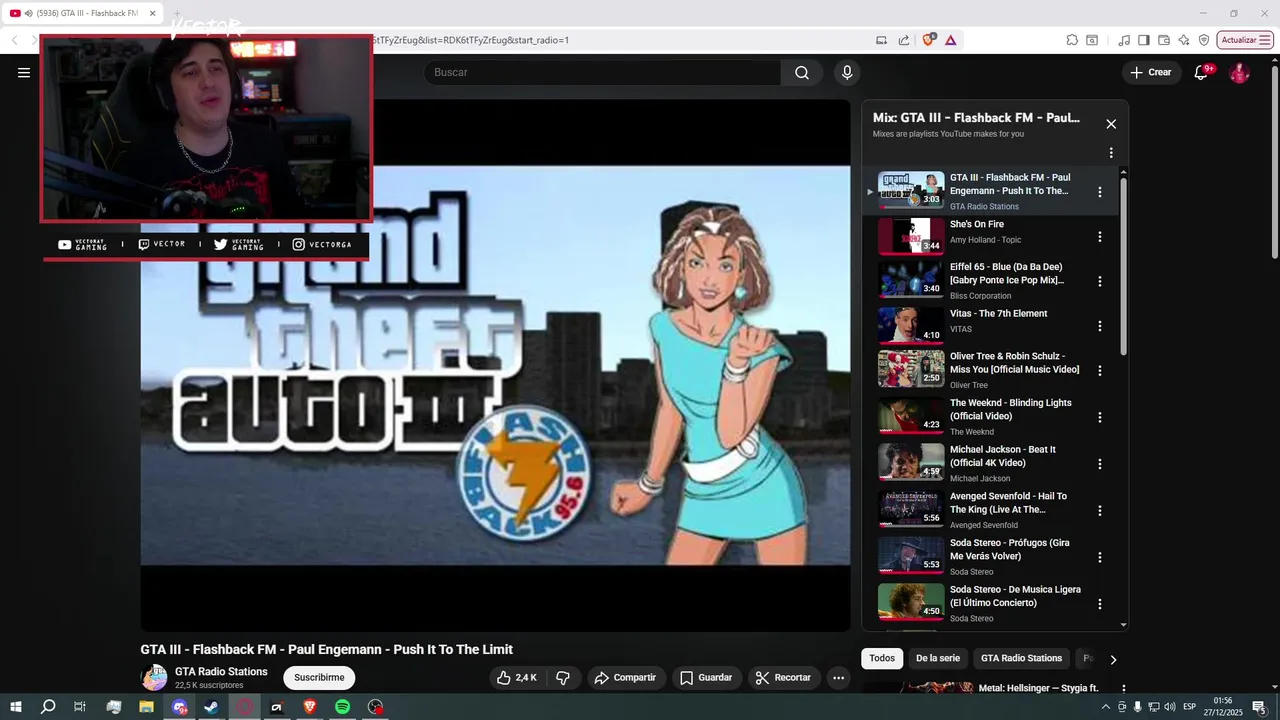Show more filter chips with right arrow
Screen dimensions: 1280x720
(1113, 659)
